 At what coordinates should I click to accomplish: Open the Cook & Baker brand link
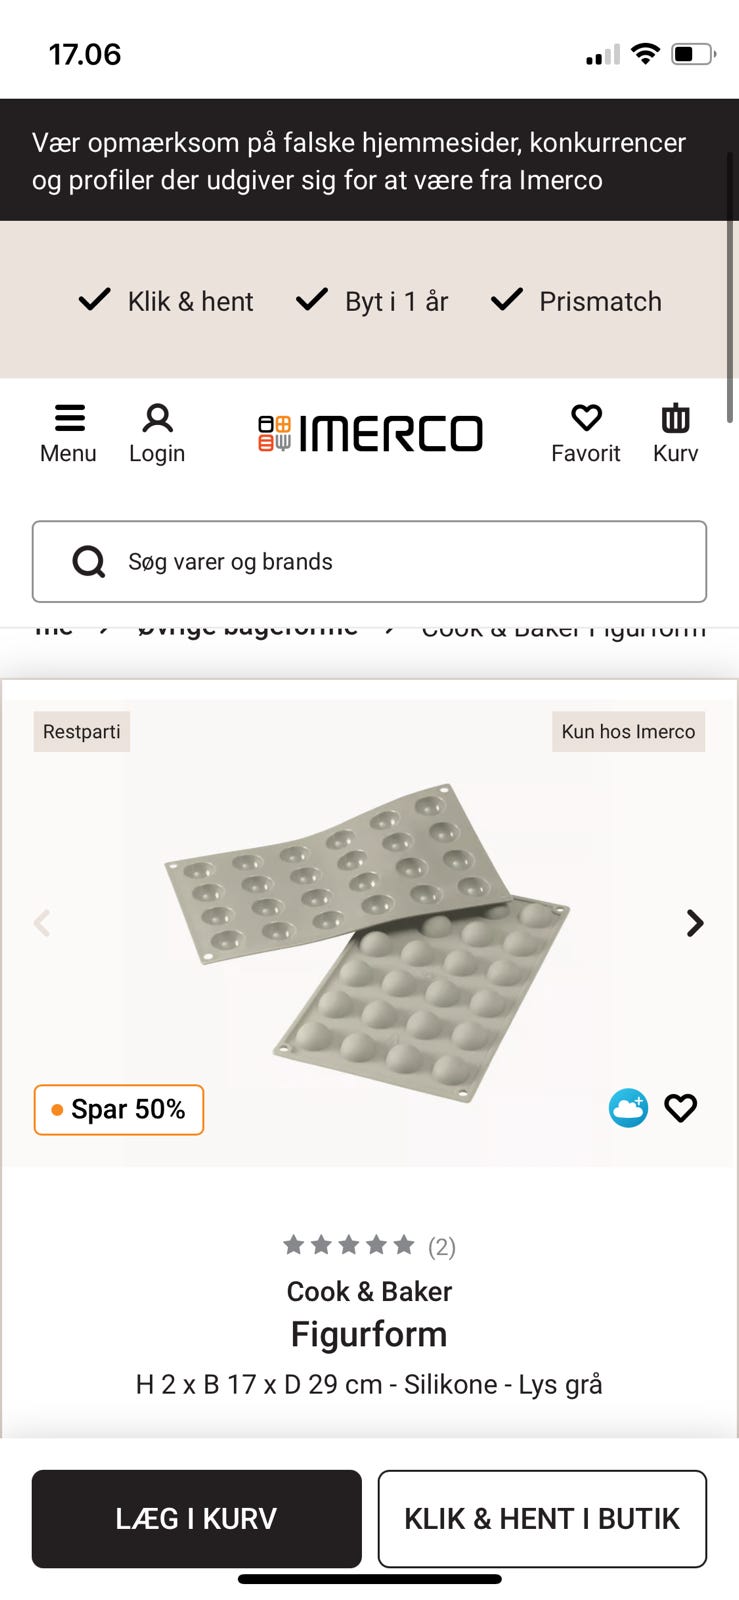coord(369,1292)
